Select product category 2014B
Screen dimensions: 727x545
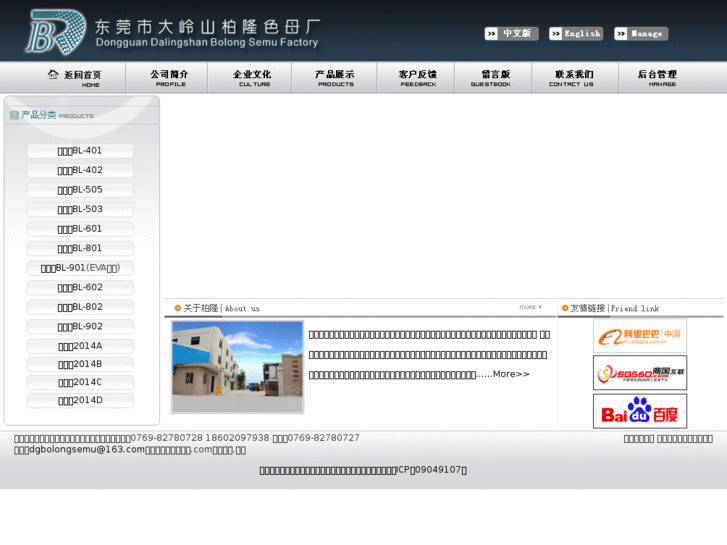80,364
